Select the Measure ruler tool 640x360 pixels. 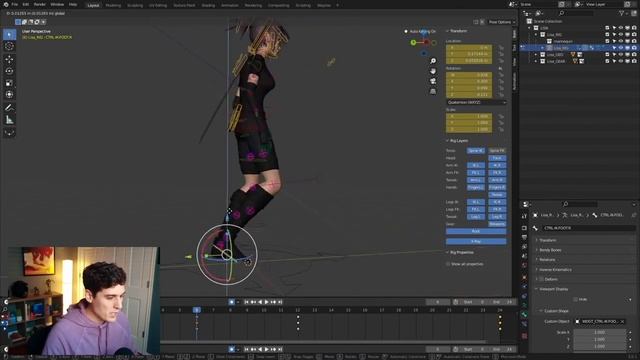[9, 120]
